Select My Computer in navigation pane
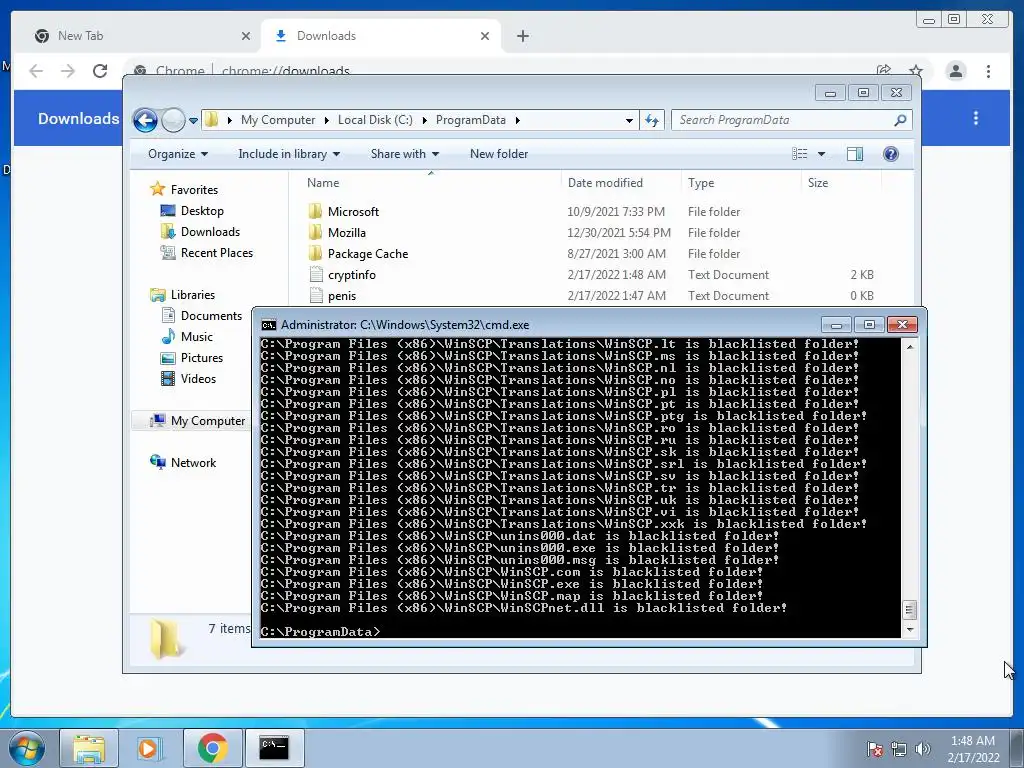 (208, 421)
